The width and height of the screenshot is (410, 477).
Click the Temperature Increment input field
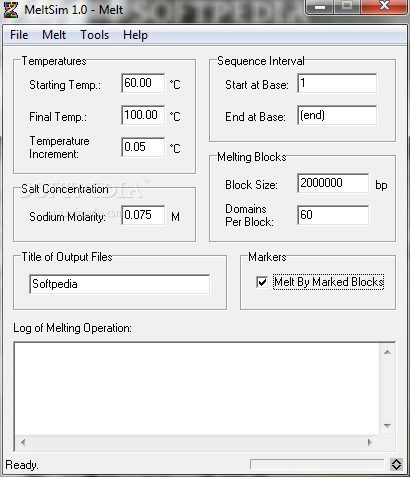pos(143,147)
